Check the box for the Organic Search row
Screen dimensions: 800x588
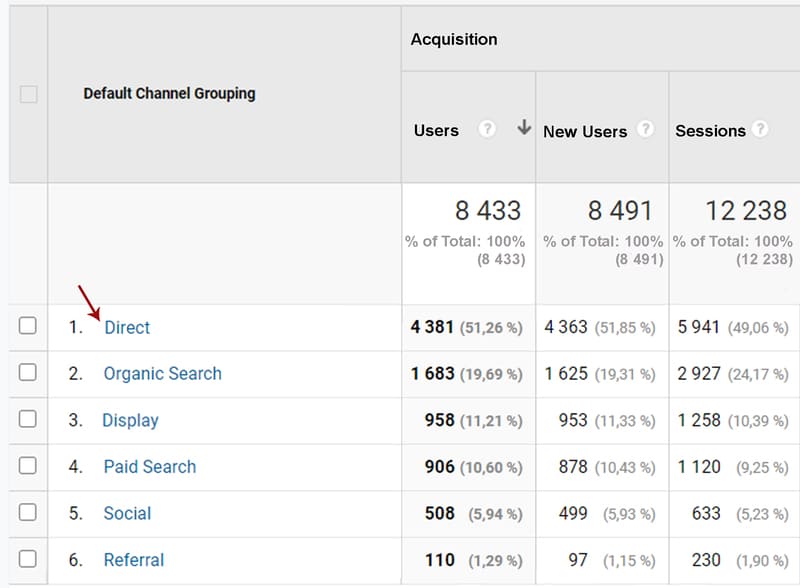point(28,373)
